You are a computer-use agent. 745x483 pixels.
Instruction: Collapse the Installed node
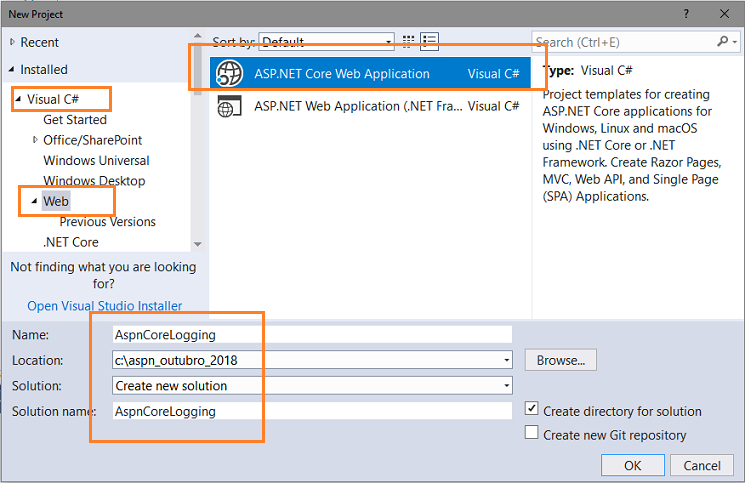(x=12, y=70)
